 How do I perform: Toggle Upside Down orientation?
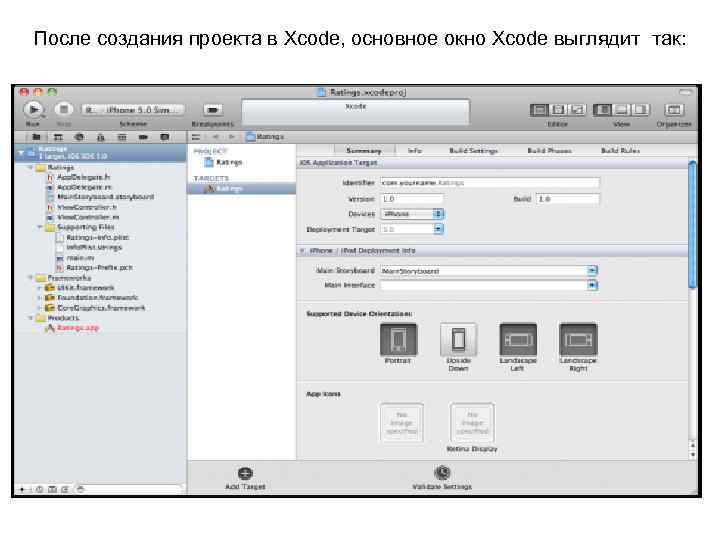pyautogui.click(x=458, y=340)
